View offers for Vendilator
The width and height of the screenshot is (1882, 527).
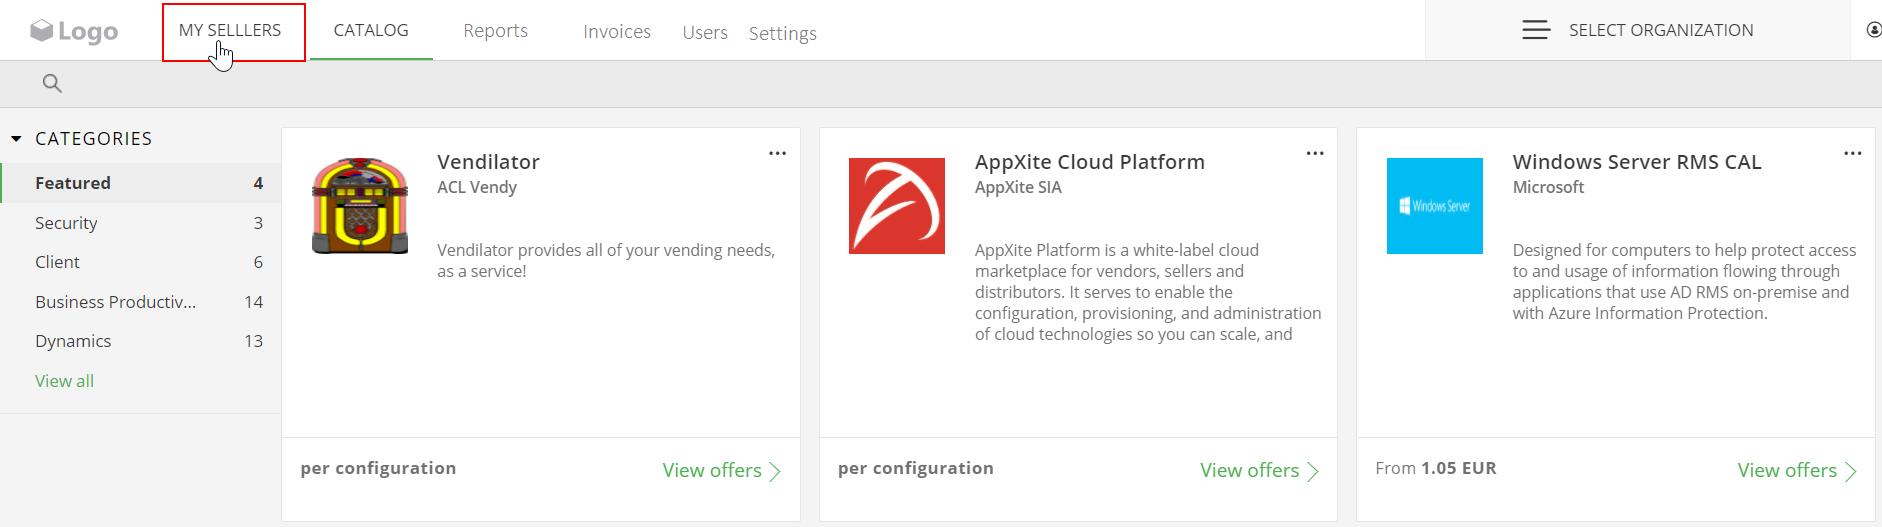pos(721,471)
